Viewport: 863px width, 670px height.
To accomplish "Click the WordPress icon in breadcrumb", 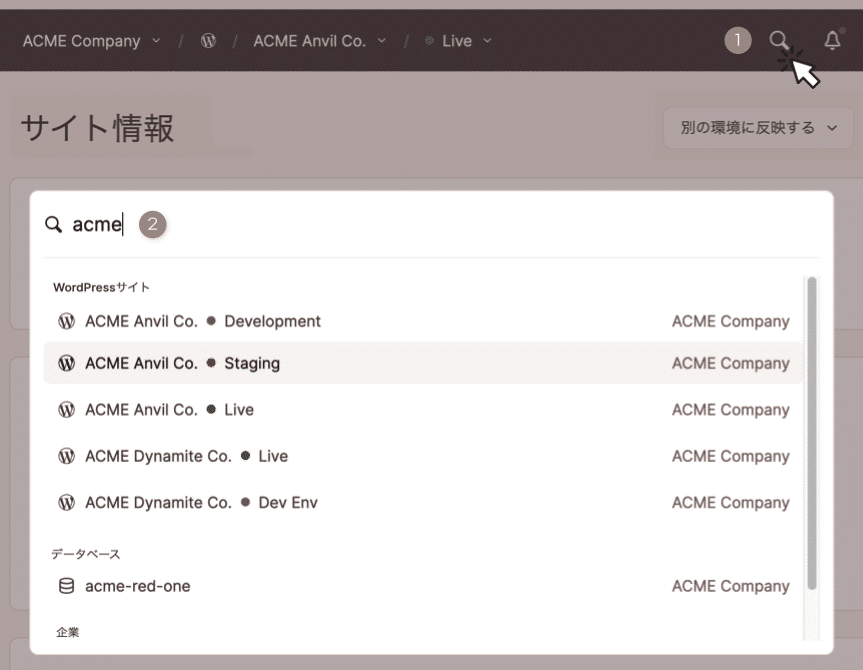I will point(208,41).
